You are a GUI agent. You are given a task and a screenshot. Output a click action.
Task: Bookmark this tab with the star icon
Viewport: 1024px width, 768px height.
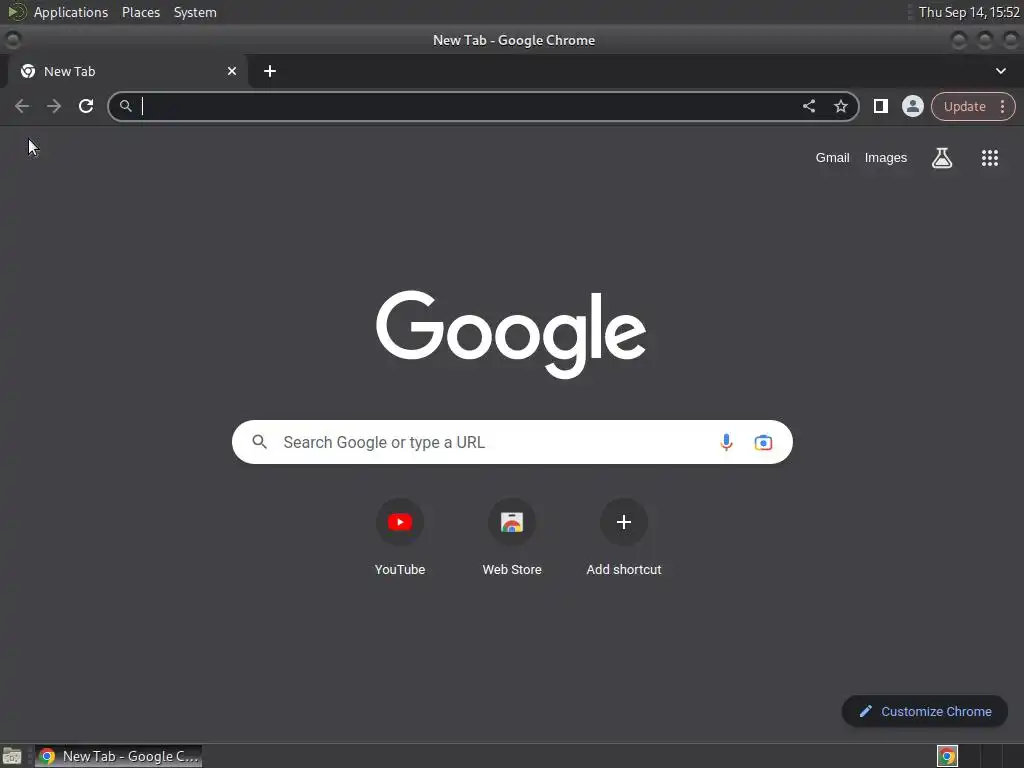point(840,106)
